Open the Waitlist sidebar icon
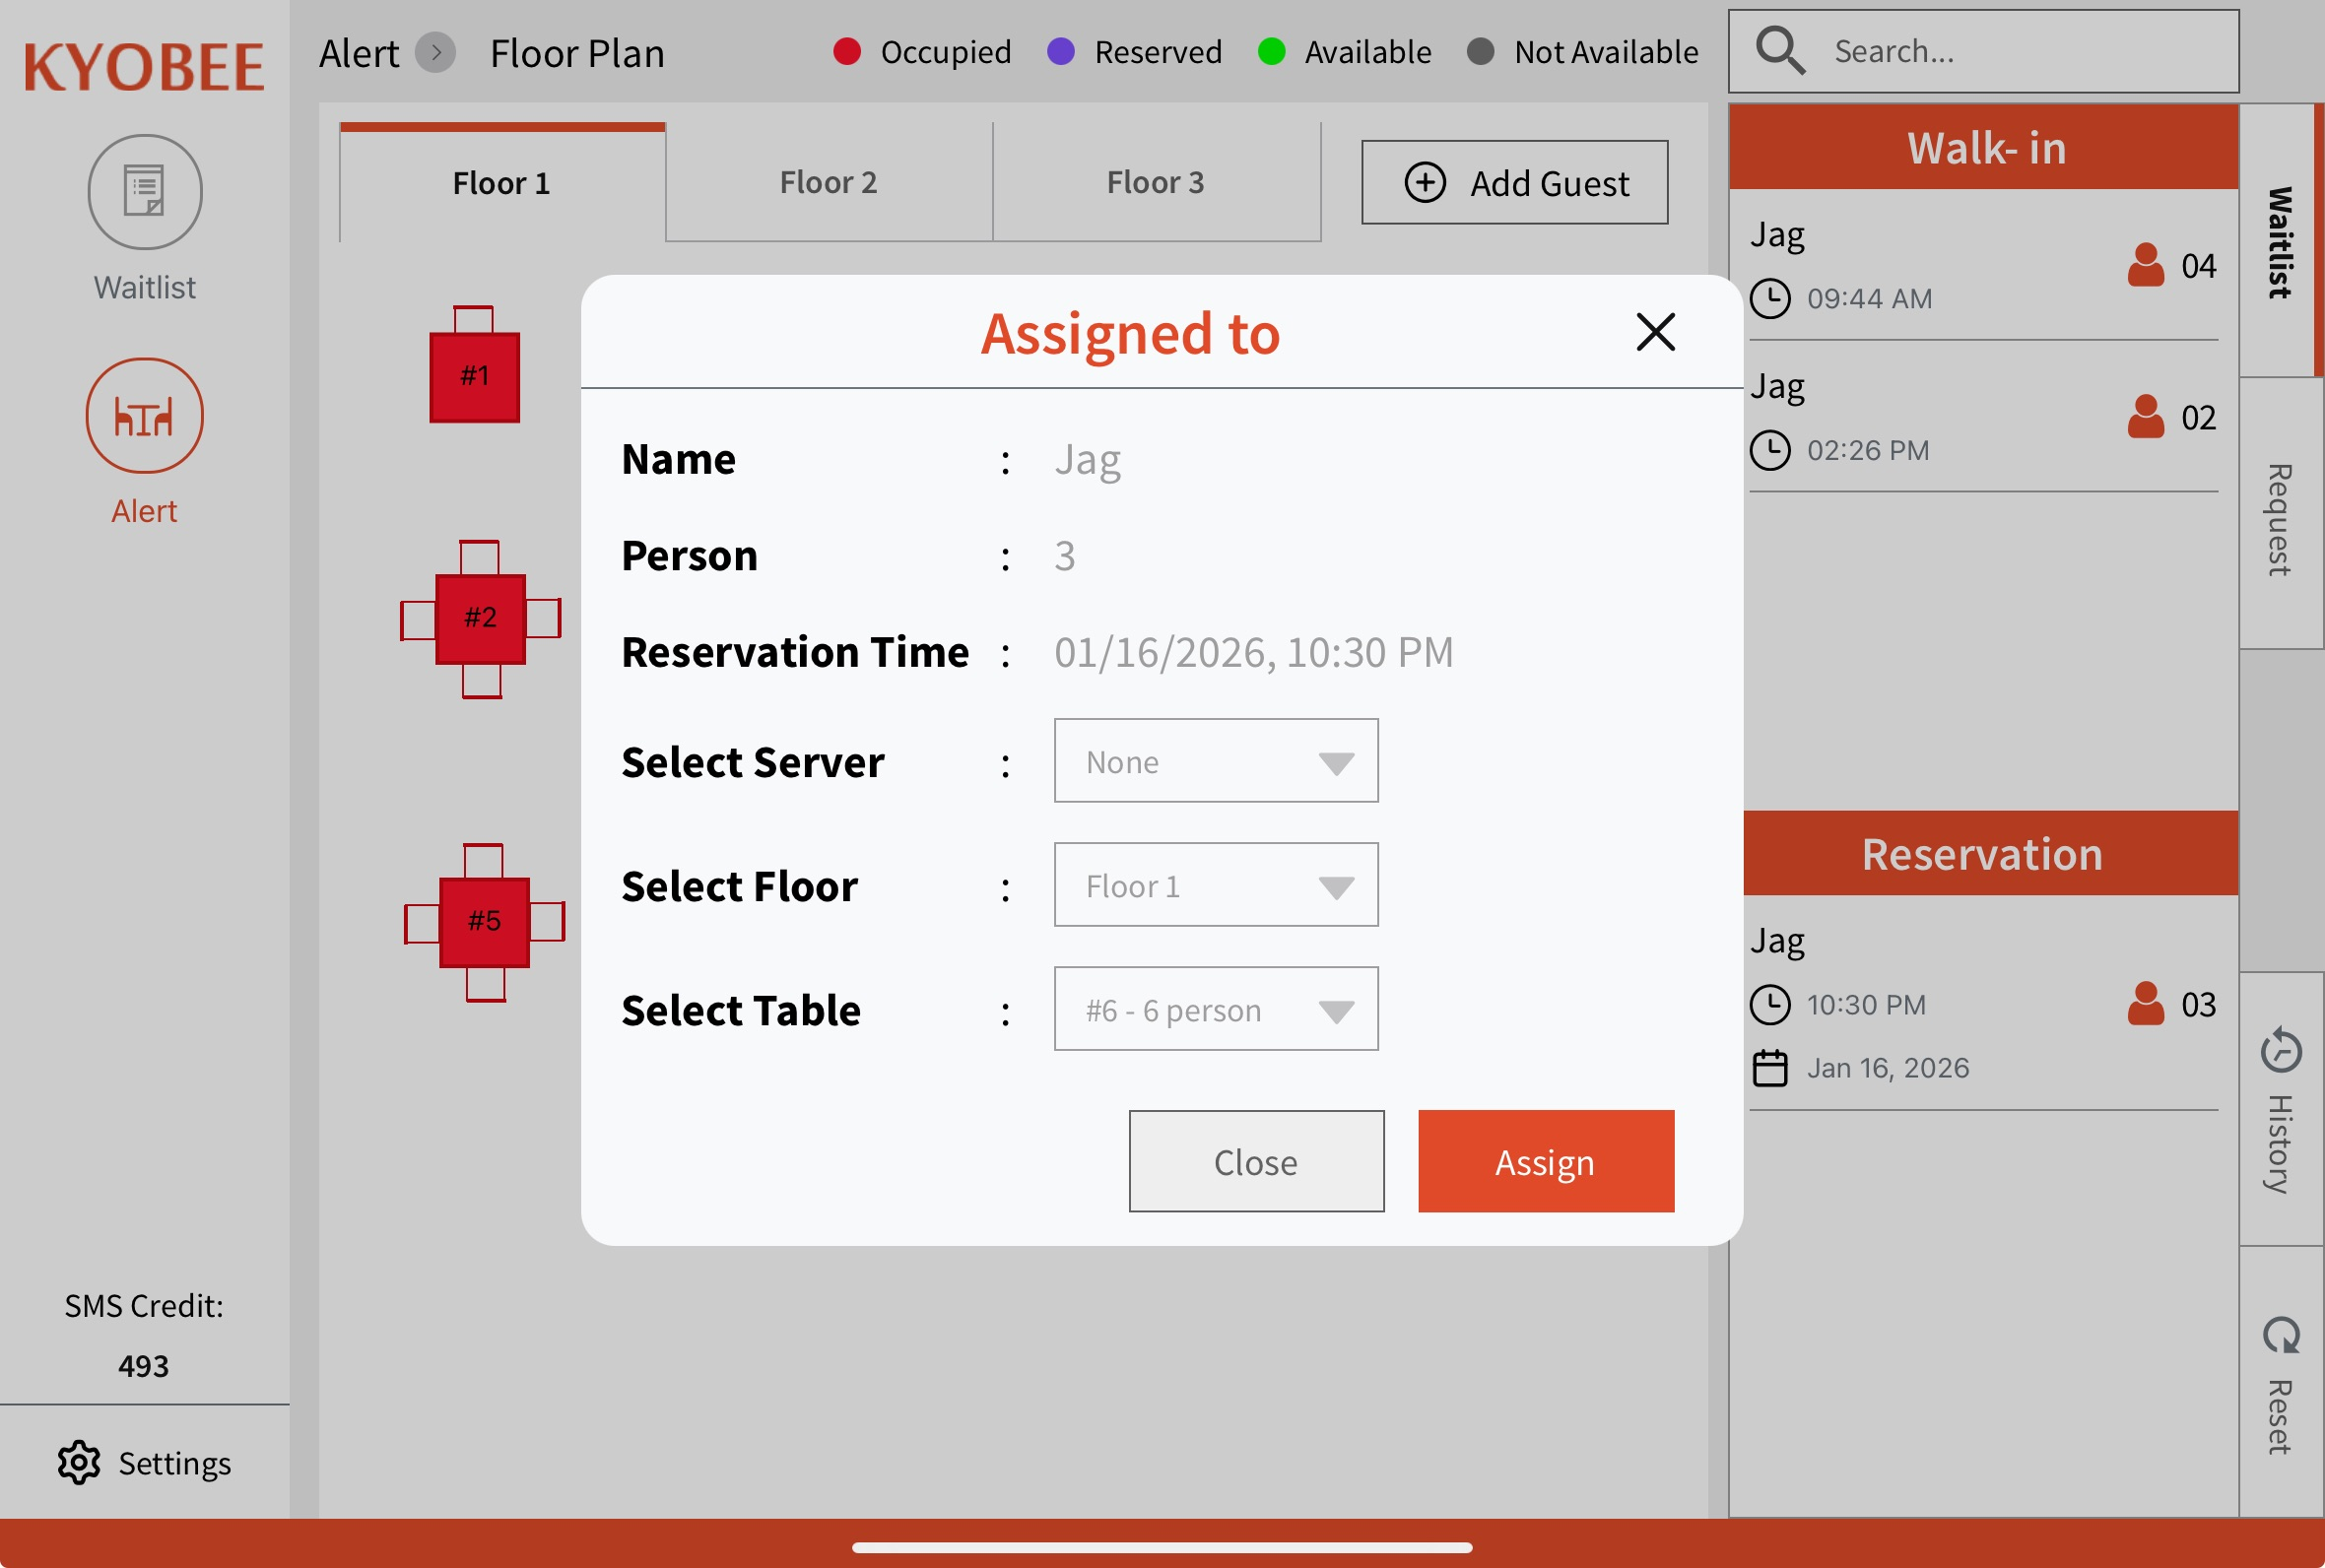Screen dimensions: 2325x1568 pyautogui.click(x=145, y=192)
